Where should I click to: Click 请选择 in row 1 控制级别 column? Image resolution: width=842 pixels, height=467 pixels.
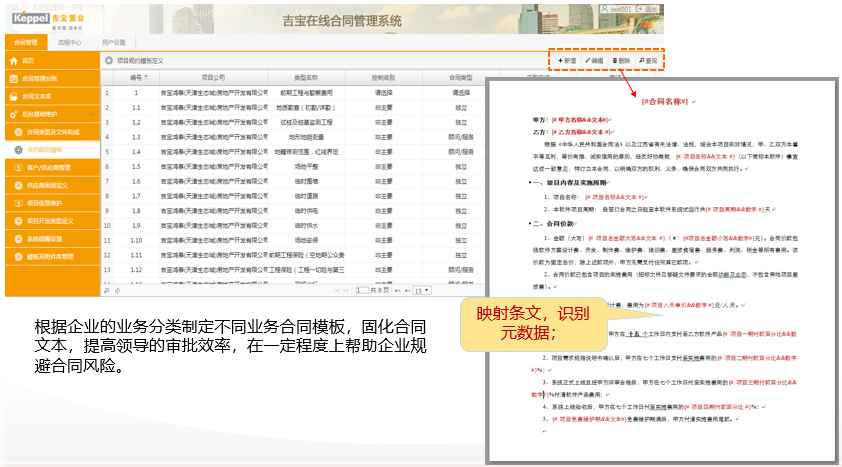click(383, 93)
